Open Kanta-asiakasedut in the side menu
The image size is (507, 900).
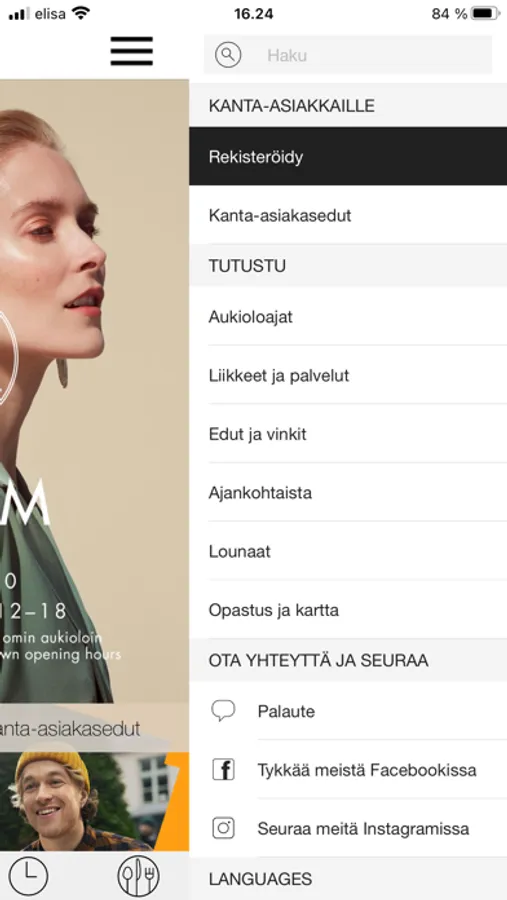tap(348, 215)
